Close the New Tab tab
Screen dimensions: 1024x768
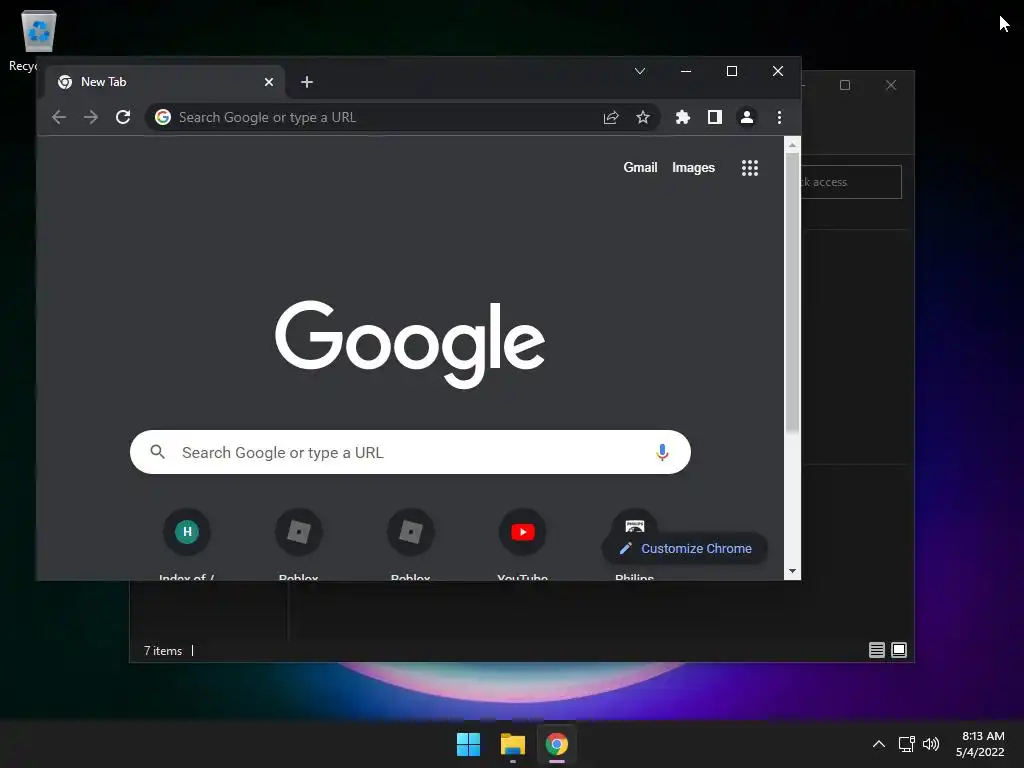(x=268, y=82)
